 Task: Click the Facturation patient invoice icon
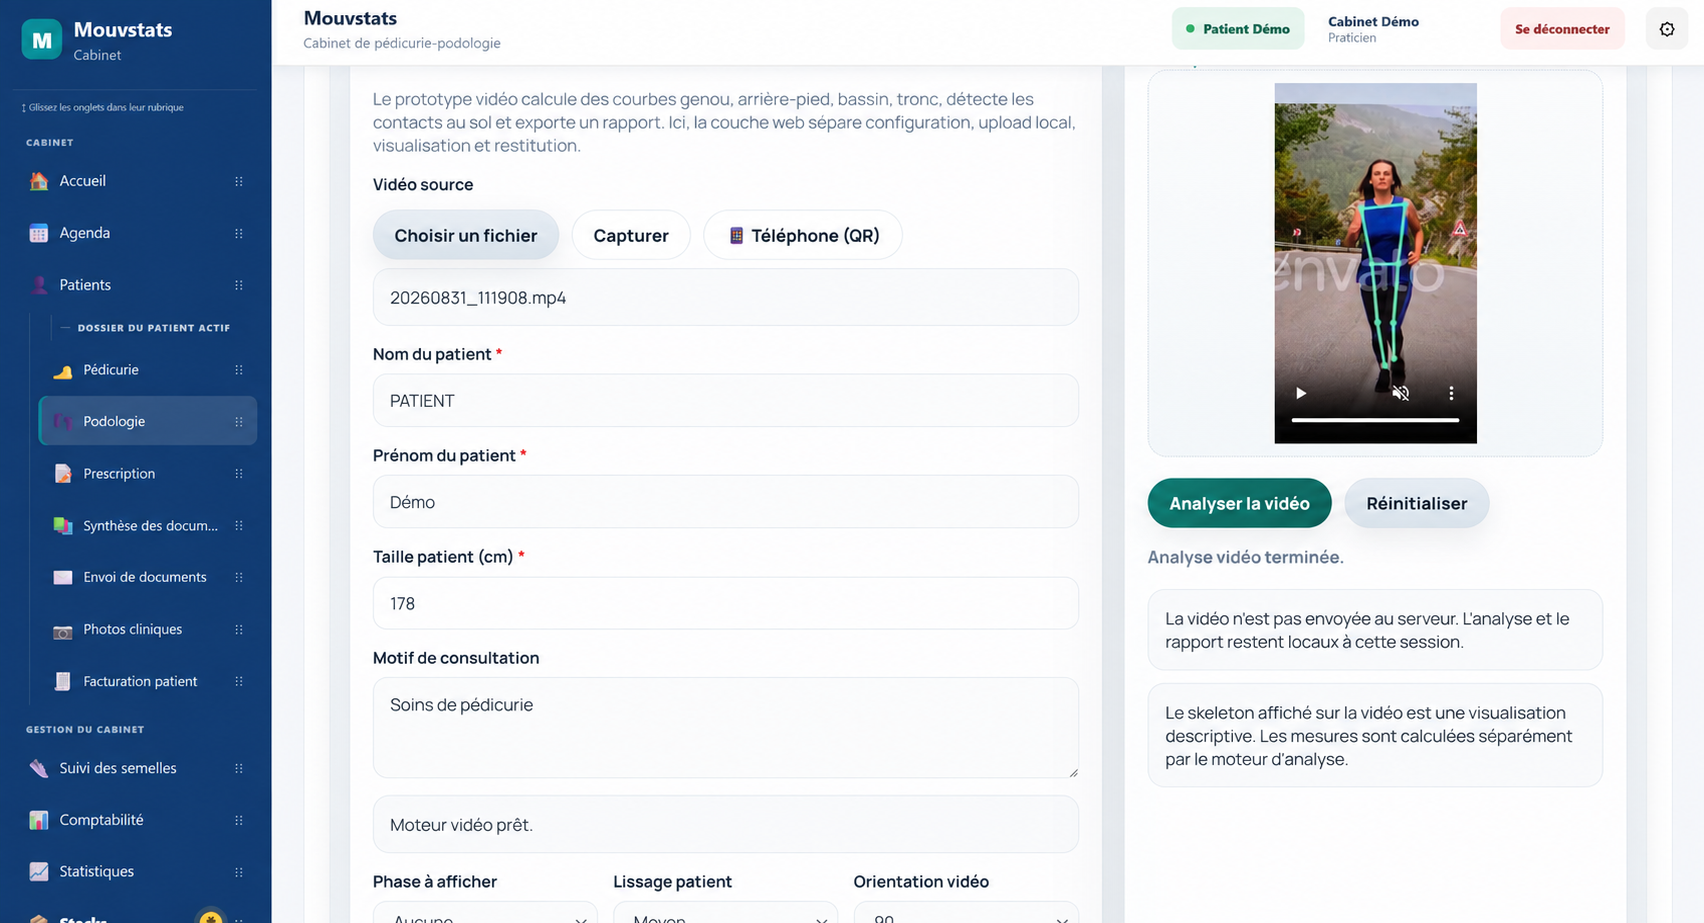(63, 681)
